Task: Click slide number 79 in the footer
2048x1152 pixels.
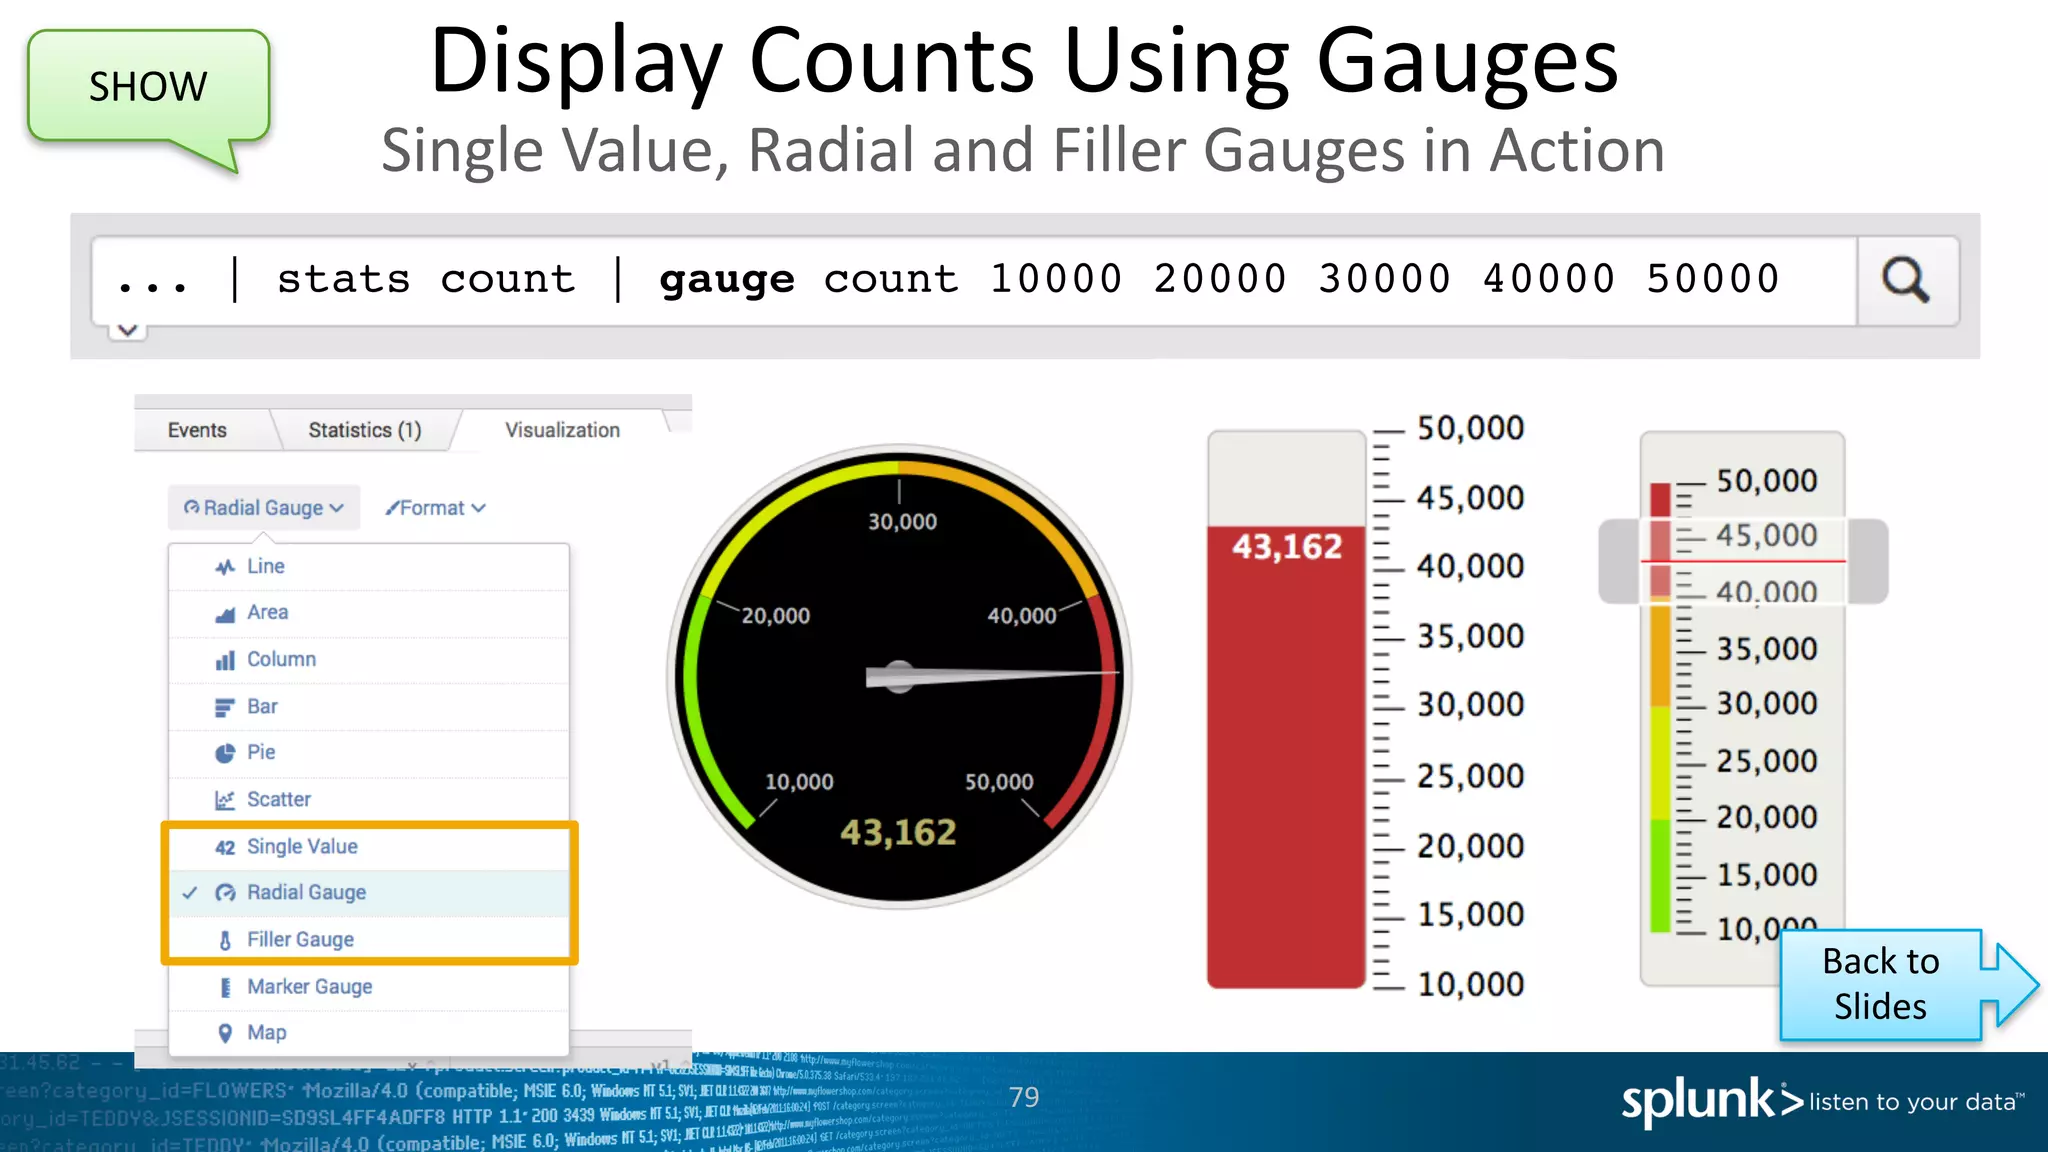Action: tap(1024, 1098)
